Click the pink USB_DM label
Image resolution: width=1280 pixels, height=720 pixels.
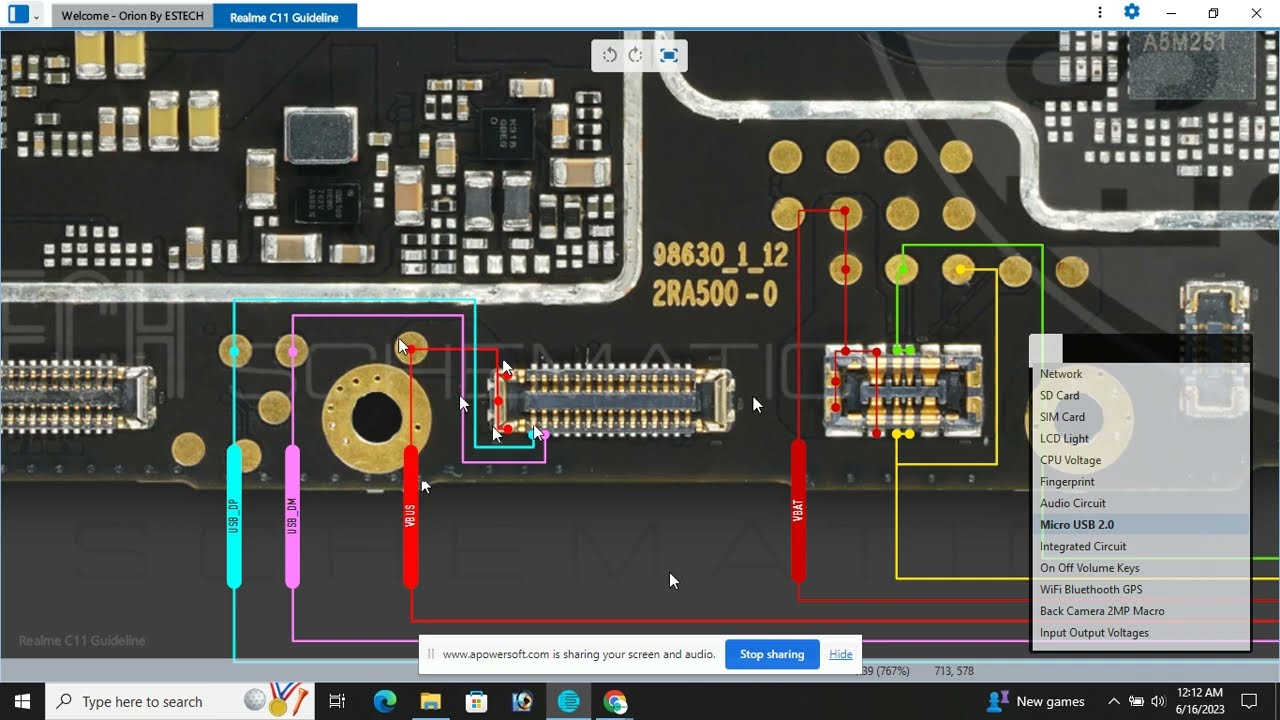point(292,516)
